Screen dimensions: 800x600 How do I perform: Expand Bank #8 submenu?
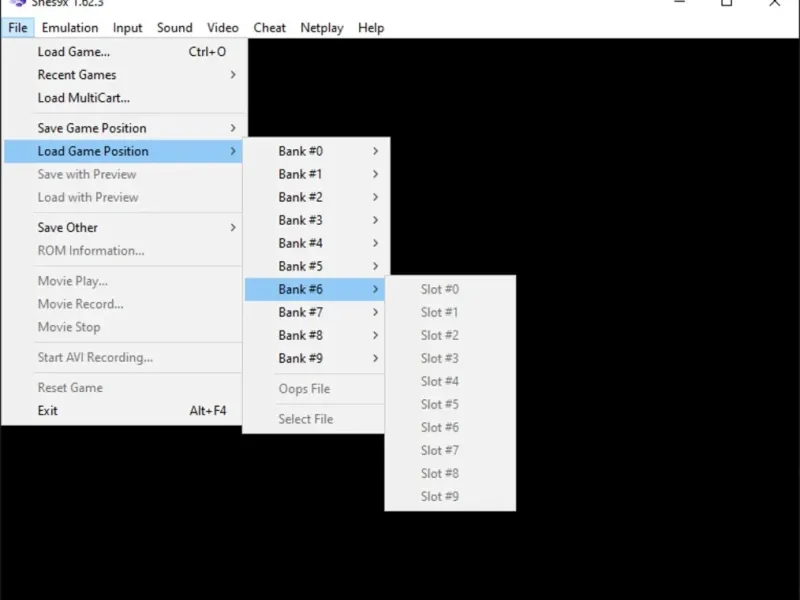pos(314,335)
